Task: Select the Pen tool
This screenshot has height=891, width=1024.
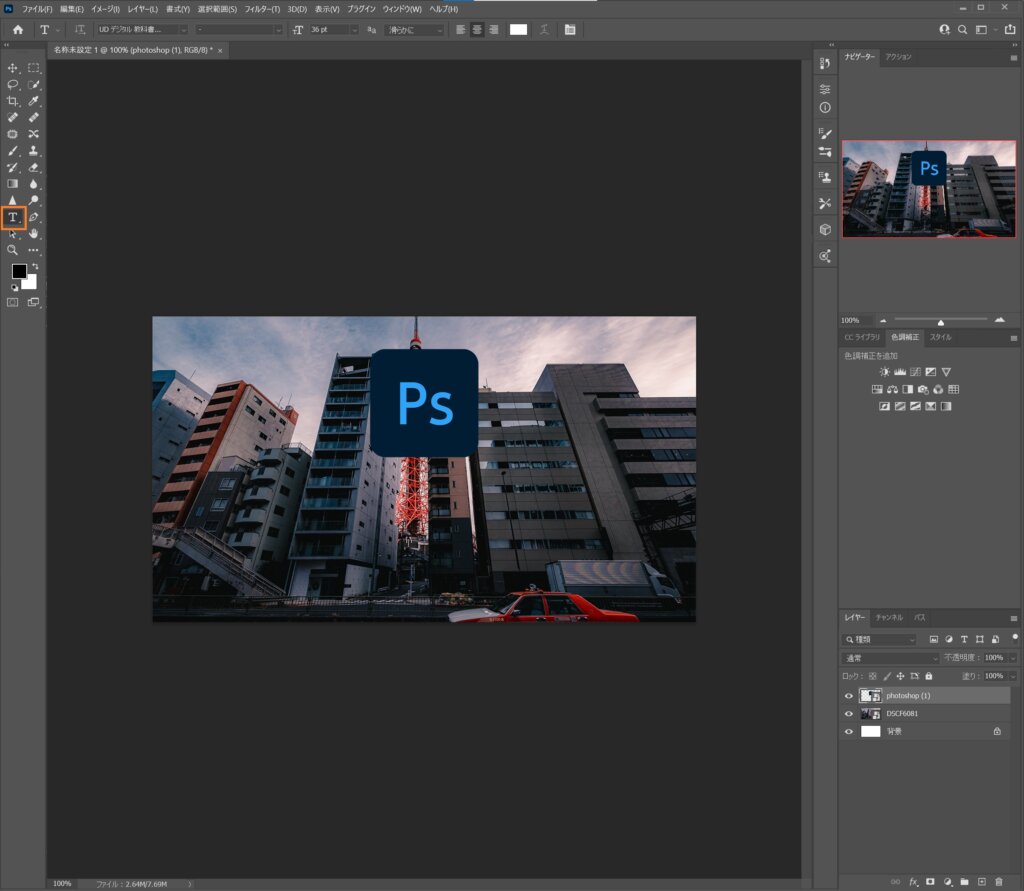Action: pos(33,218)
